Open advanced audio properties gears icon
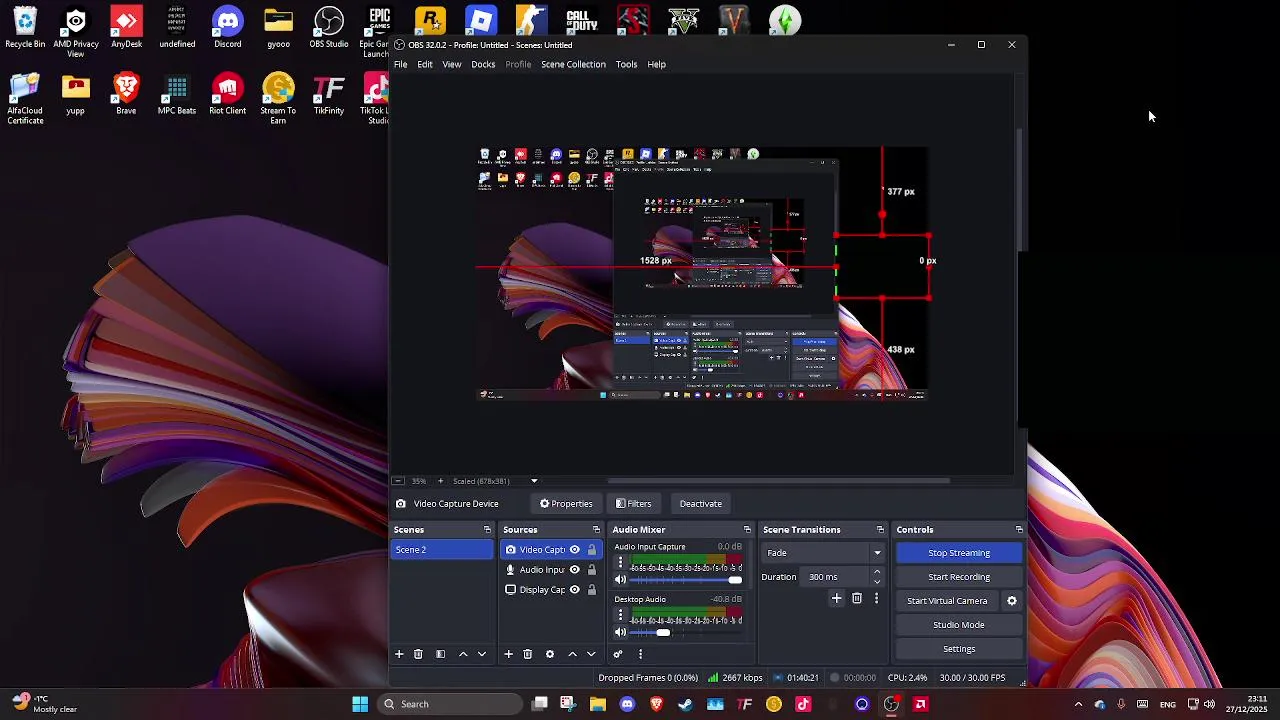The height and width of the screenshot is (720, 1280). 618,654
